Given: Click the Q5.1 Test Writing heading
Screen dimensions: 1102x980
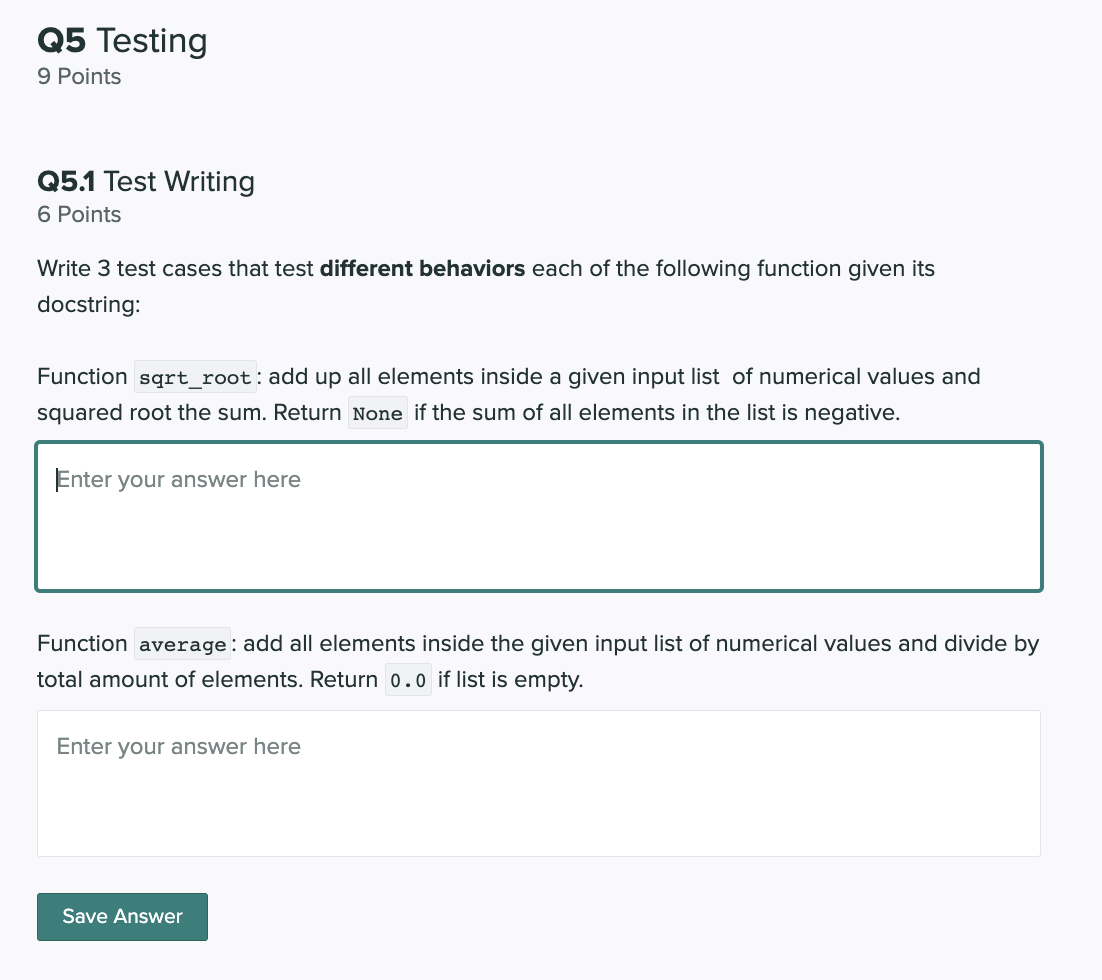Looking at the screenshot, I should [x=145, y=181].
